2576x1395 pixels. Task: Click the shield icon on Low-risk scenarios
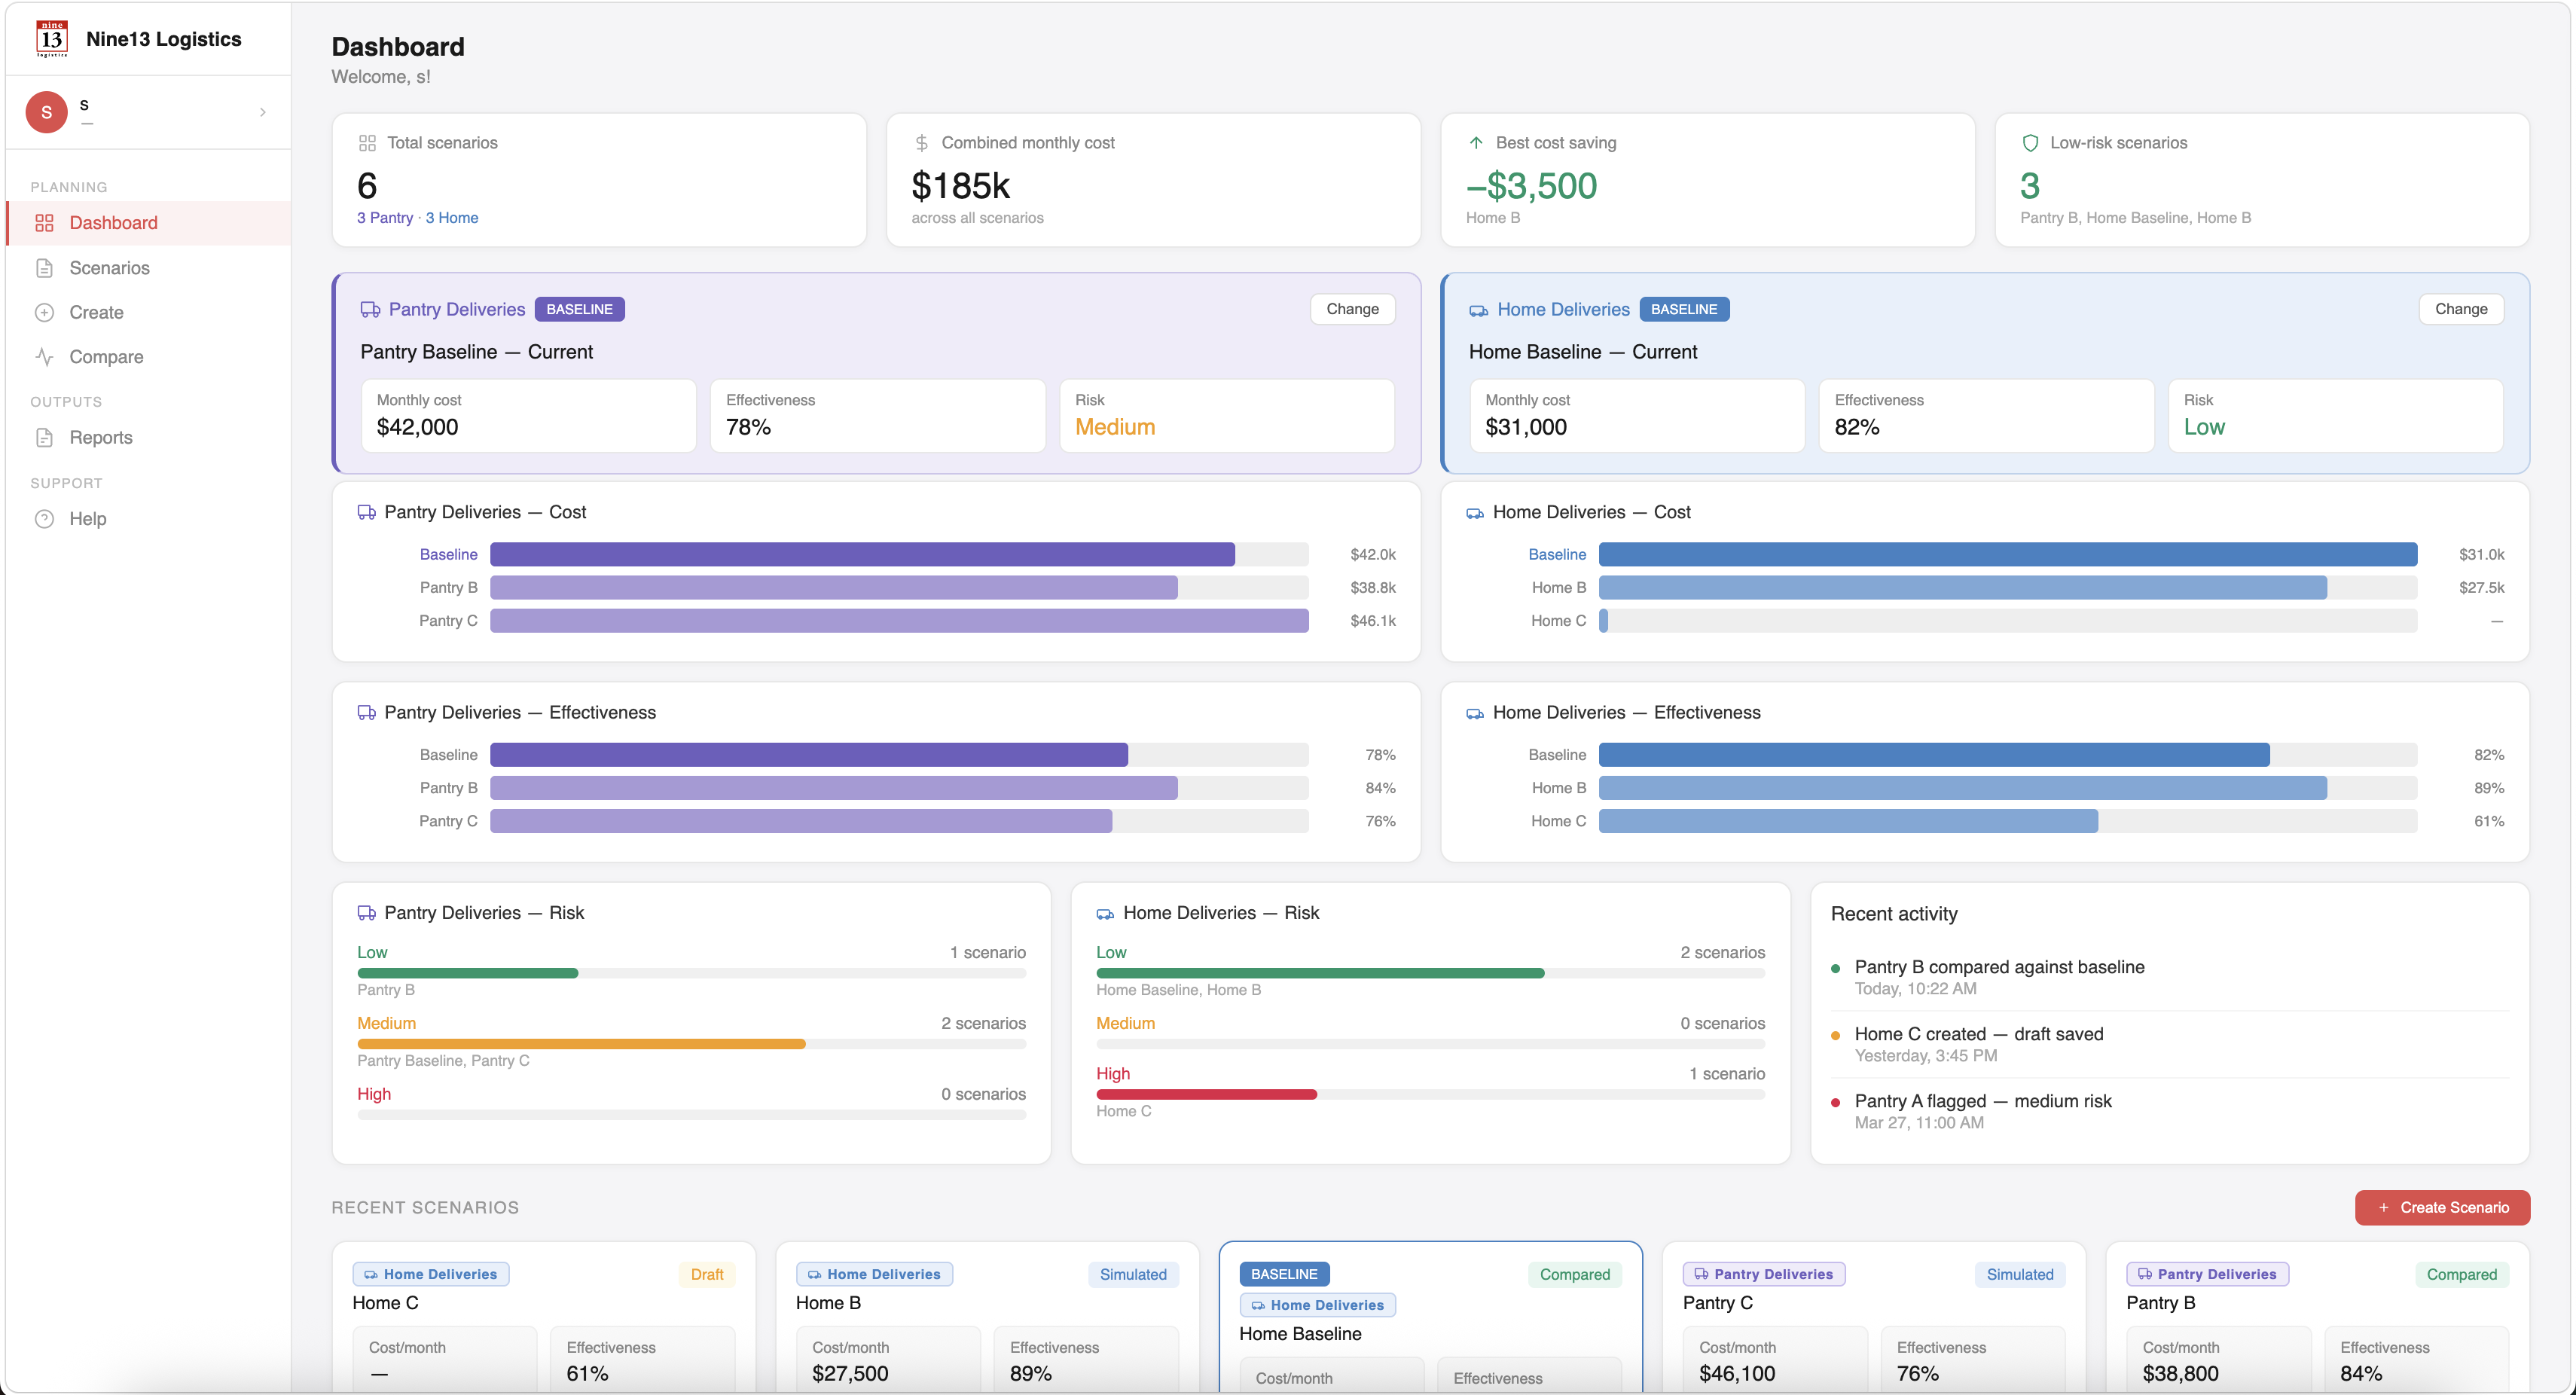tap(2030, 143)
